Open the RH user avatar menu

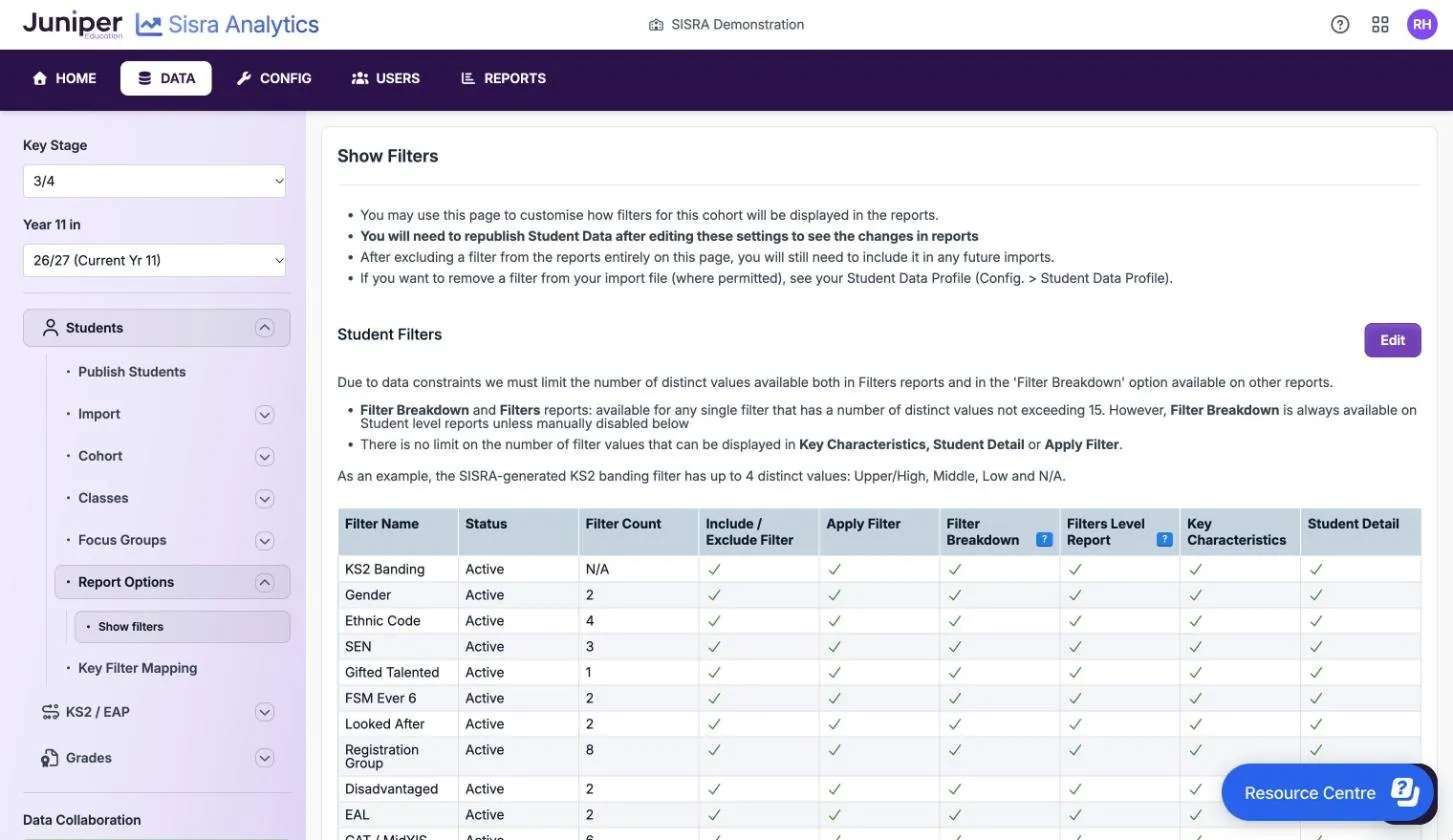pos(1422,25)
